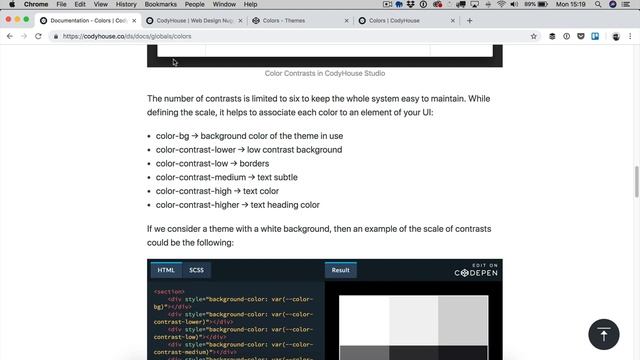Open the People menu

coord(194,4)
